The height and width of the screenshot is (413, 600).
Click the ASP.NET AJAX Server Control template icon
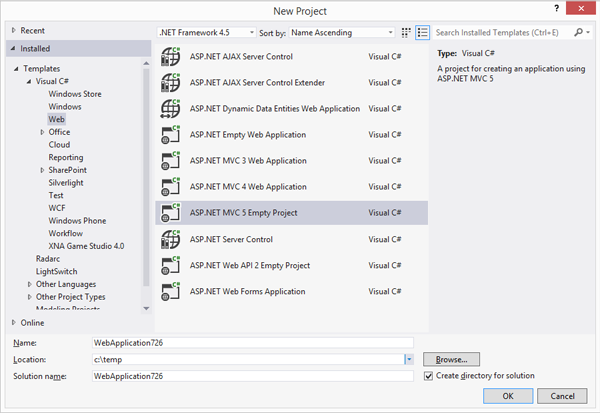[x=170, y=57]
